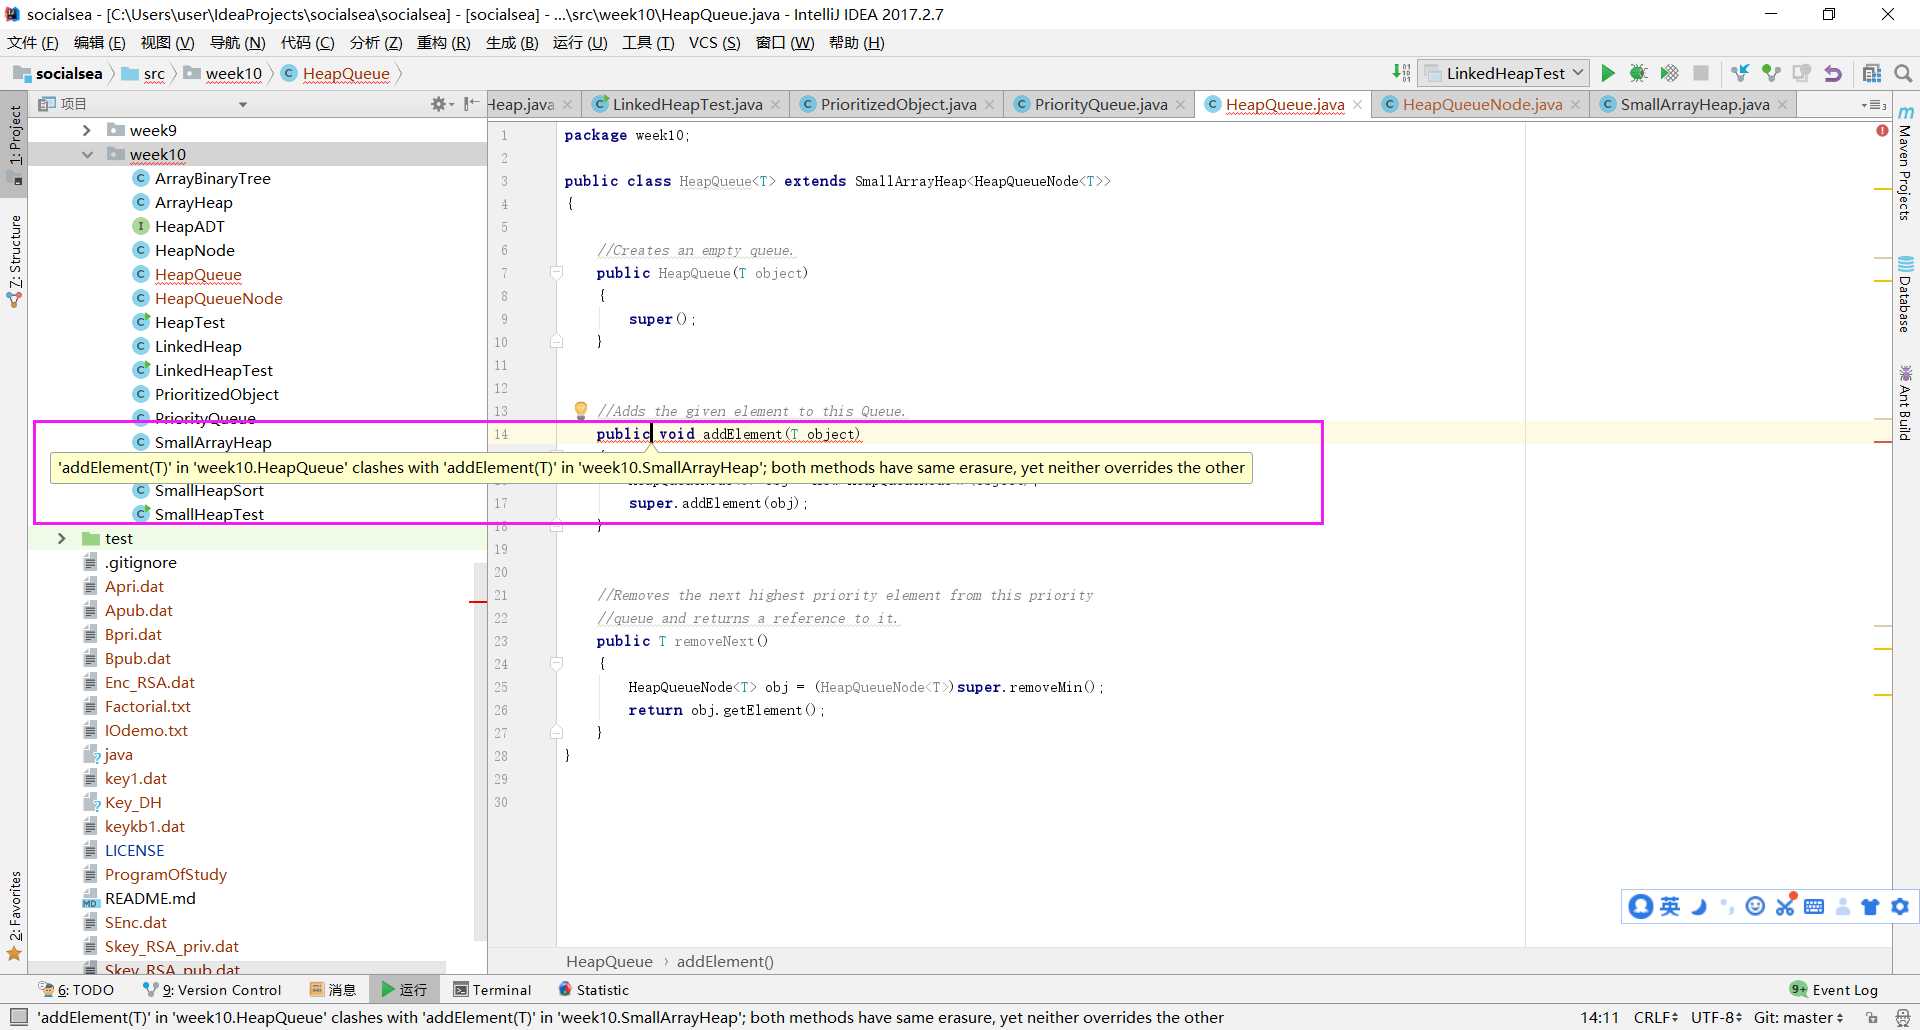Open Project Structure icon
Screen dimensions: 1920x1030
click(x=1872, y=73)
